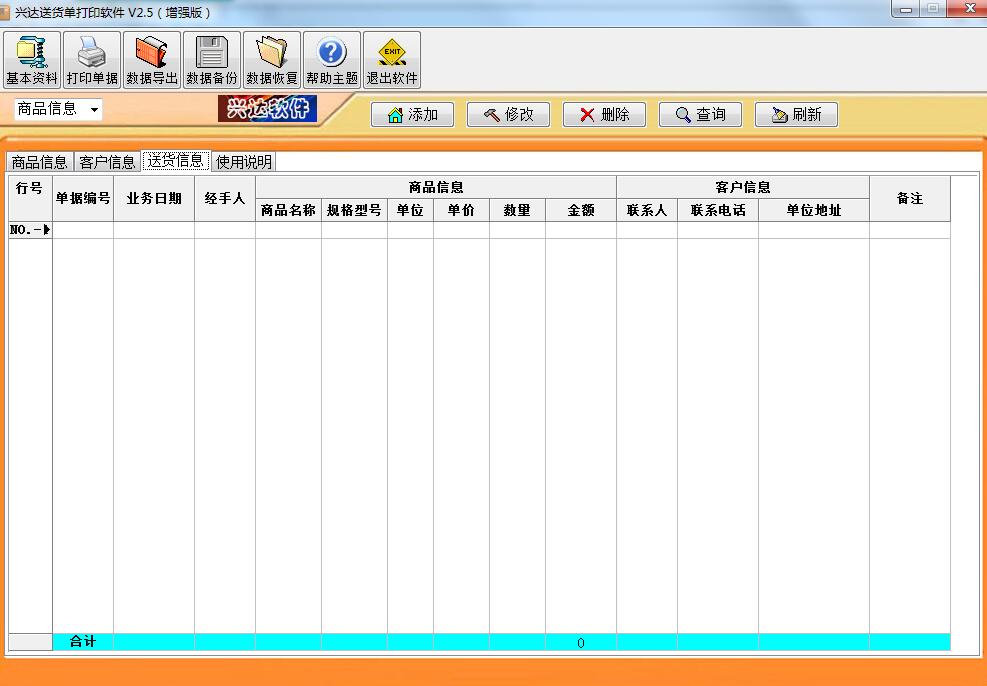Close the 兴达送货单打印软件 window
The width and height of the screenshot is (987, 686).
coord(970,9)
